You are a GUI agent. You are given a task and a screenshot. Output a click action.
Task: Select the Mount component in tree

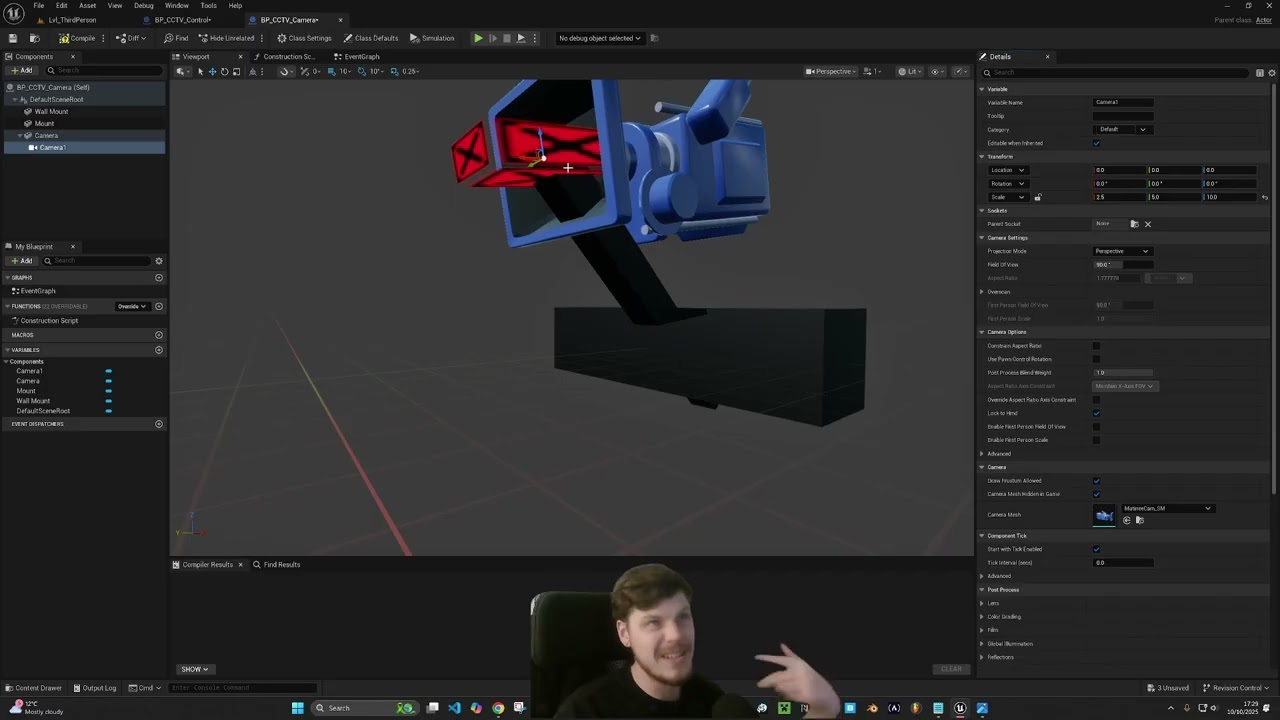tap(44, 123)
